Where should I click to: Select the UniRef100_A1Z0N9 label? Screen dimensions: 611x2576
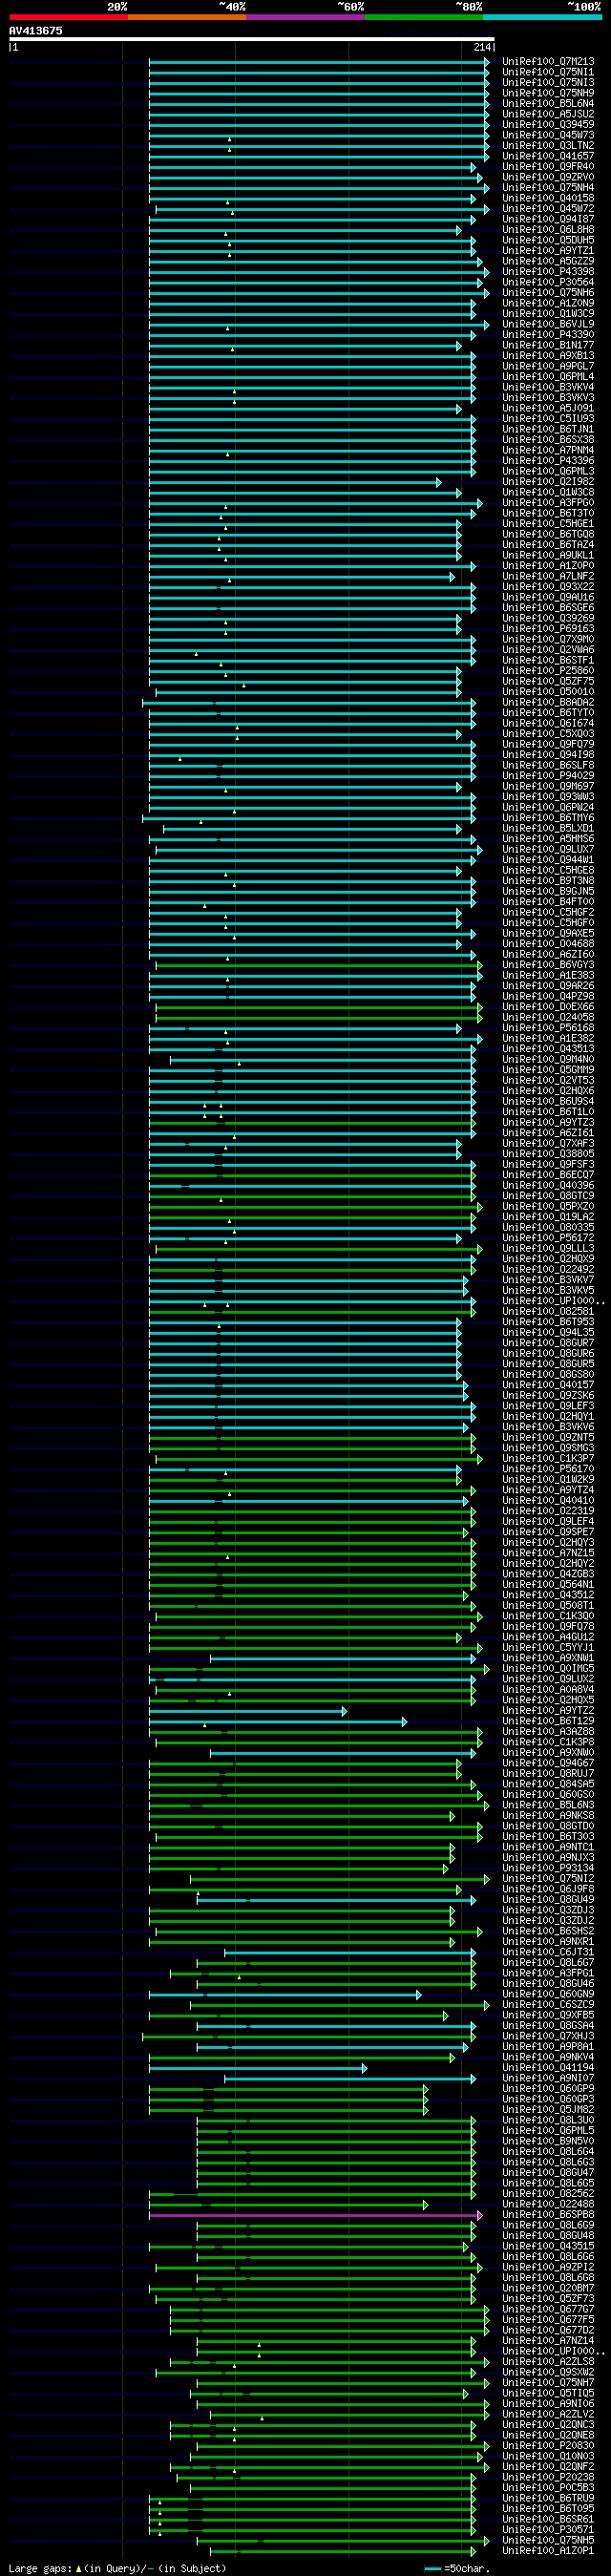pos(548,303)
